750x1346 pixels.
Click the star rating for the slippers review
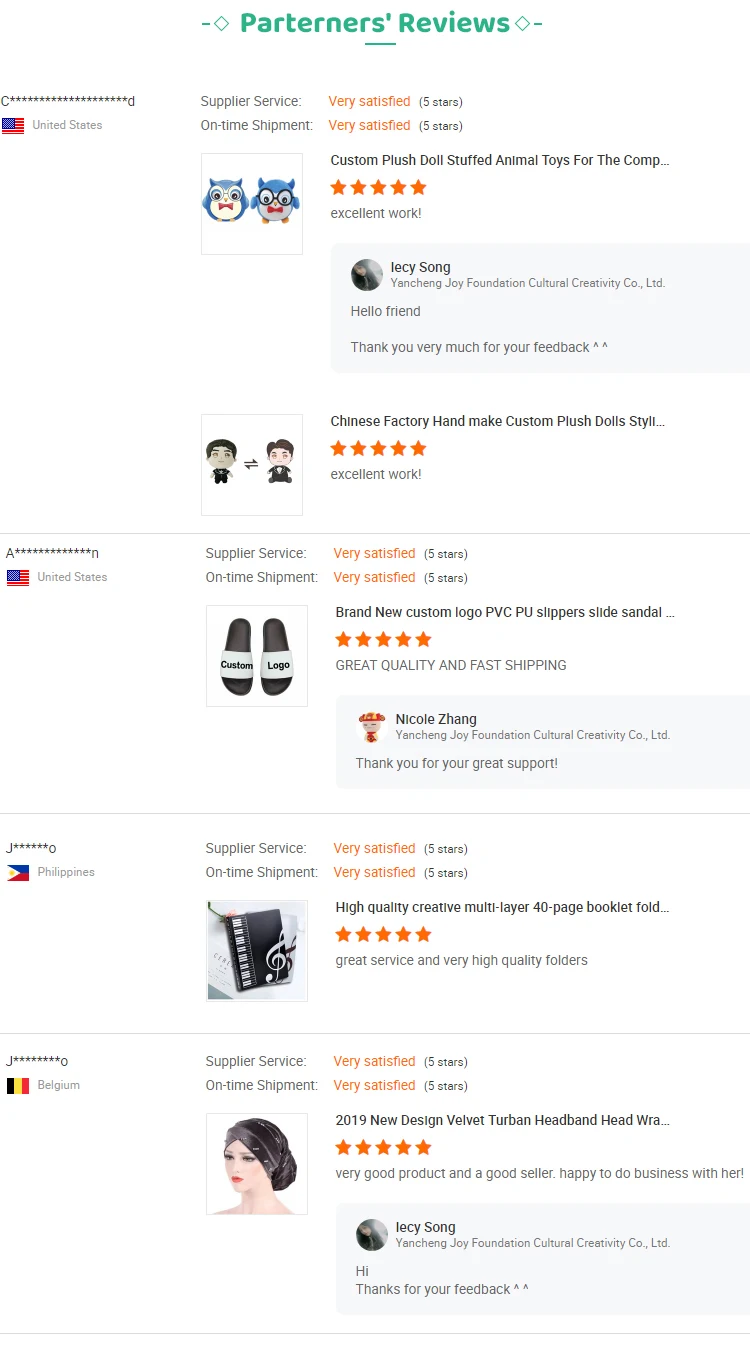pos(383,639)
